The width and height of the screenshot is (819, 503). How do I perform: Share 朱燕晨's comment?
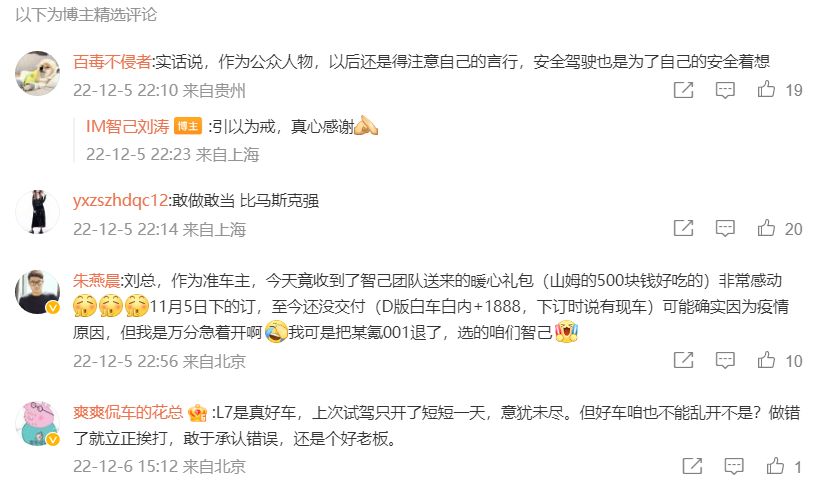click(x=683, y=360)
